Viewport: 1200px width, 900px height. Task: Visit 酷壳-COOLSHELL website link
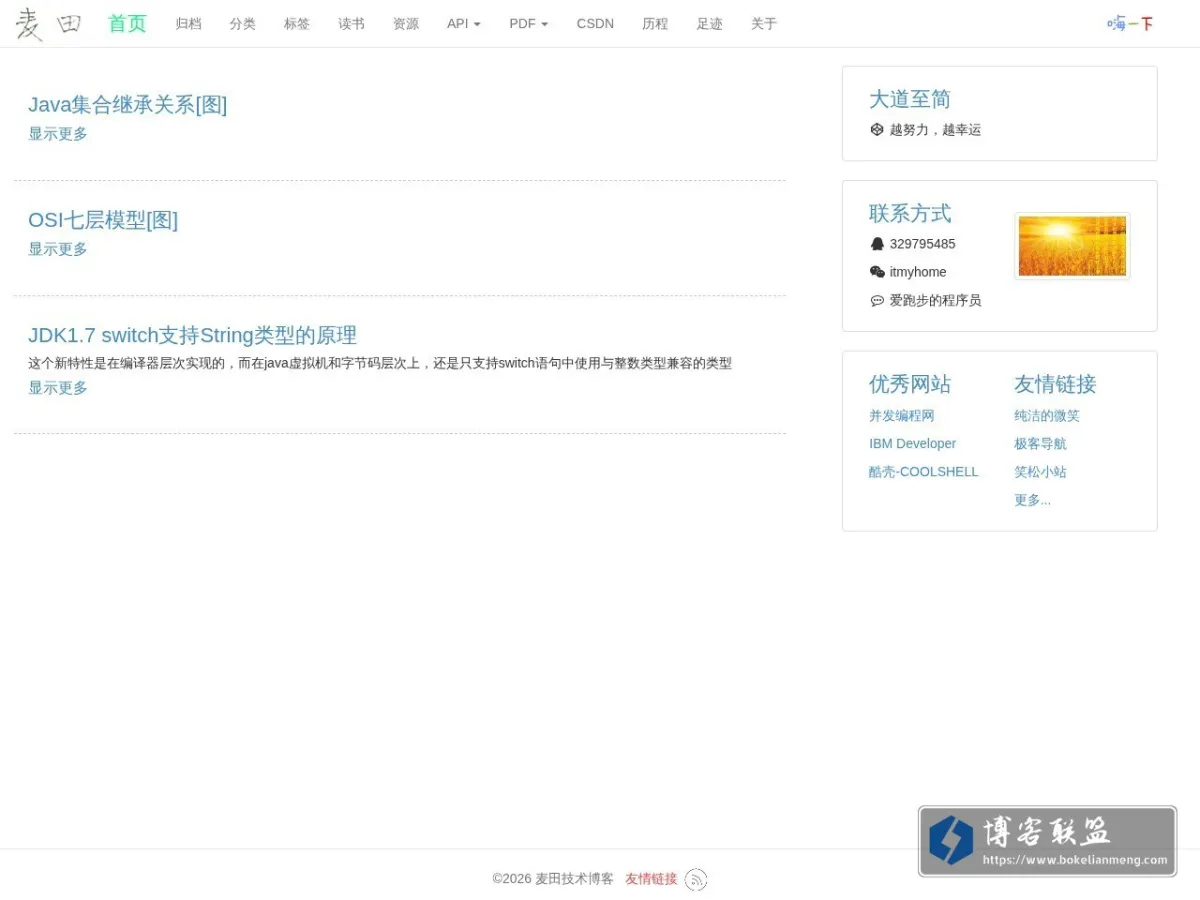click(923, 472)
